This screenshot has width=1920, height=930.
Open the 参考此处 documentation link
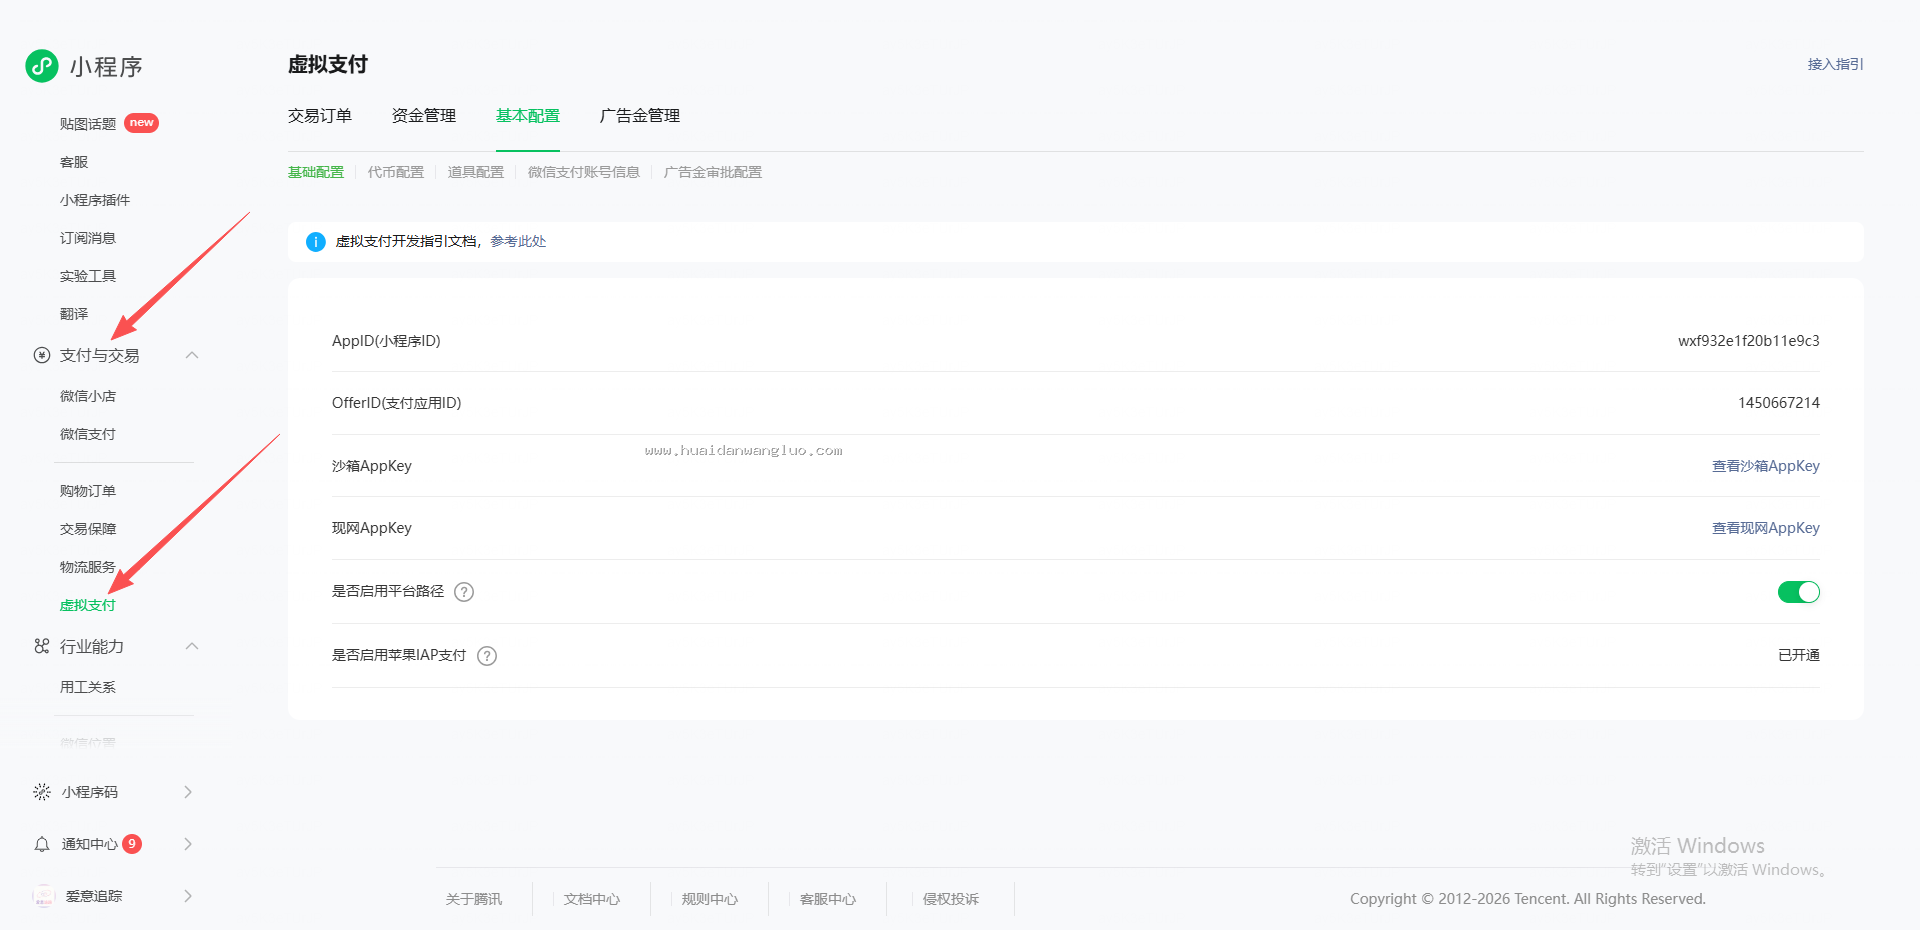(518, 242)
